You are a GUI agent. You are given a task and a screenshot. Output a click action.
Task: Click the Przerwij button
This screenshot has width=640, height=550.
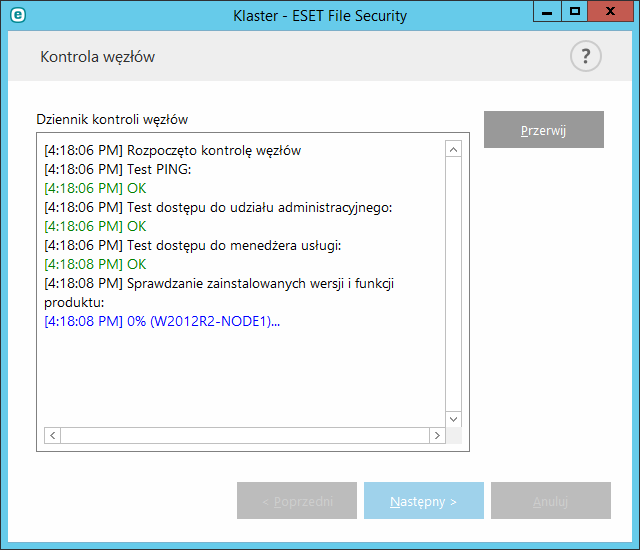click(x=544, y=129)
